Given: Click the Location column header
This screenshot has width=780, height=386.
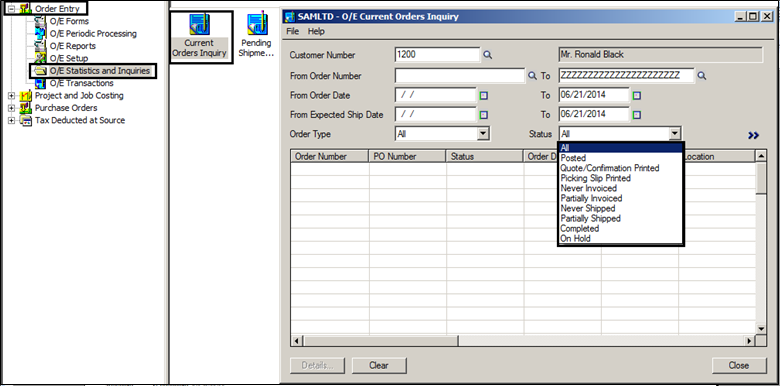Looking at the screenshot, I should point(719,156).
